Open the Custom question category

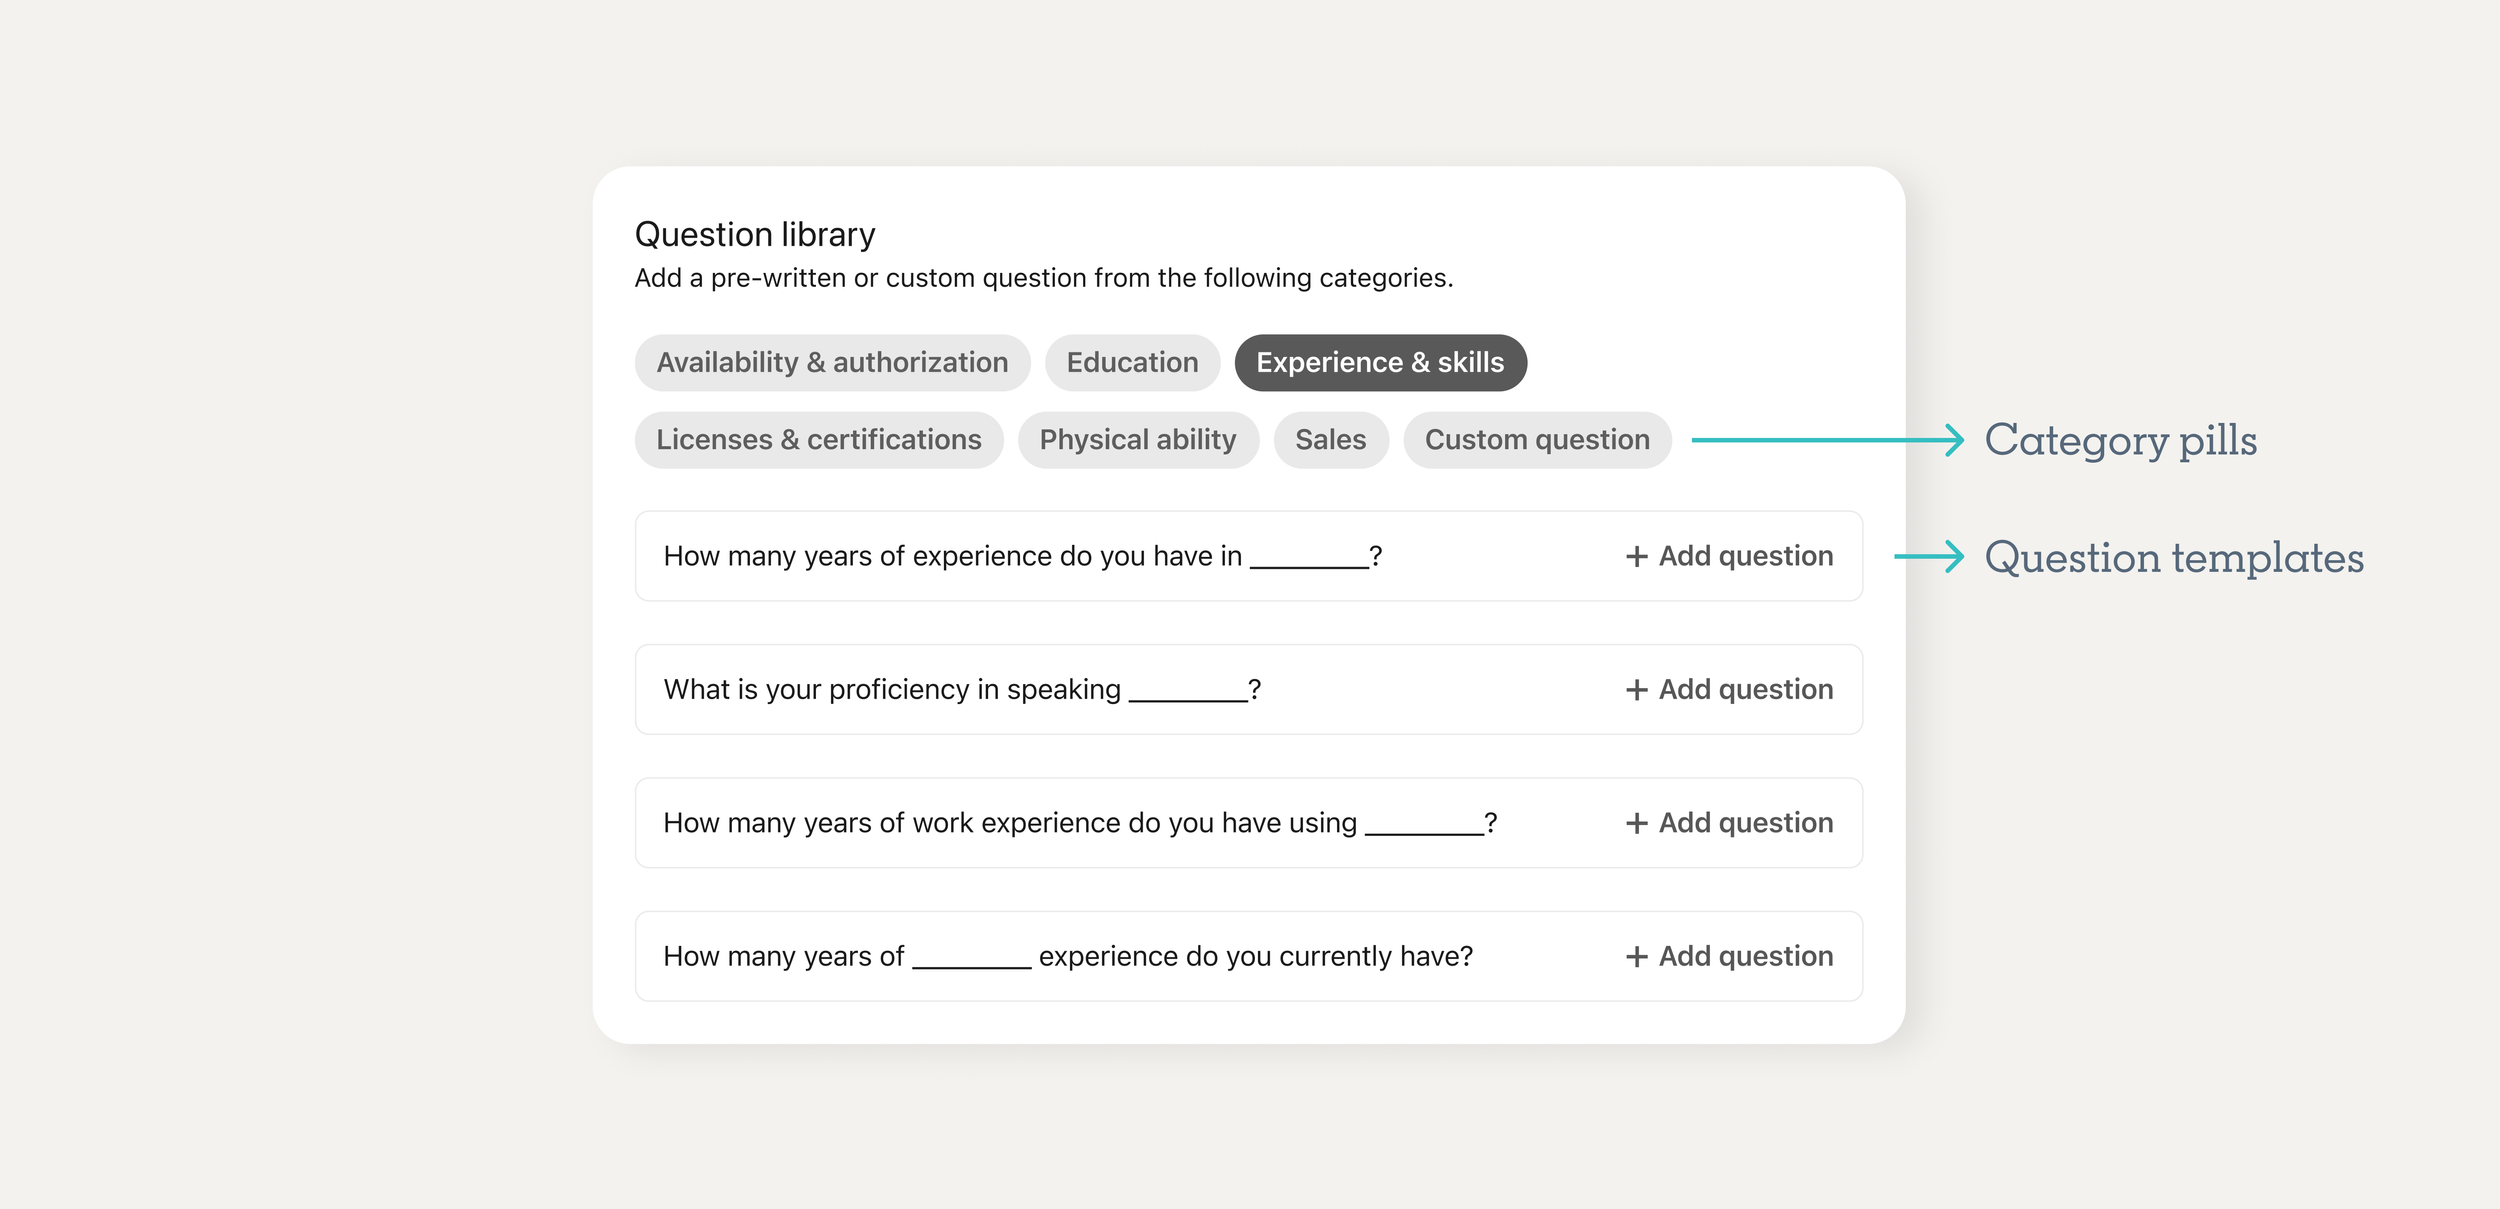click(x=1537, y=440)
